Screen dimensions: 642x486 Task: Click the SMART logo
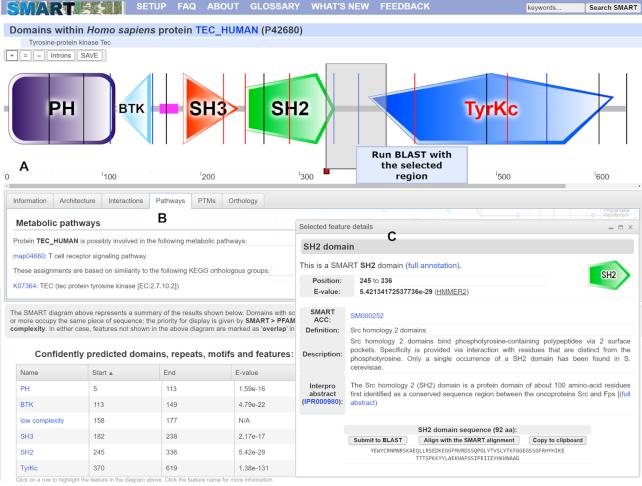[x=65, y=7]
